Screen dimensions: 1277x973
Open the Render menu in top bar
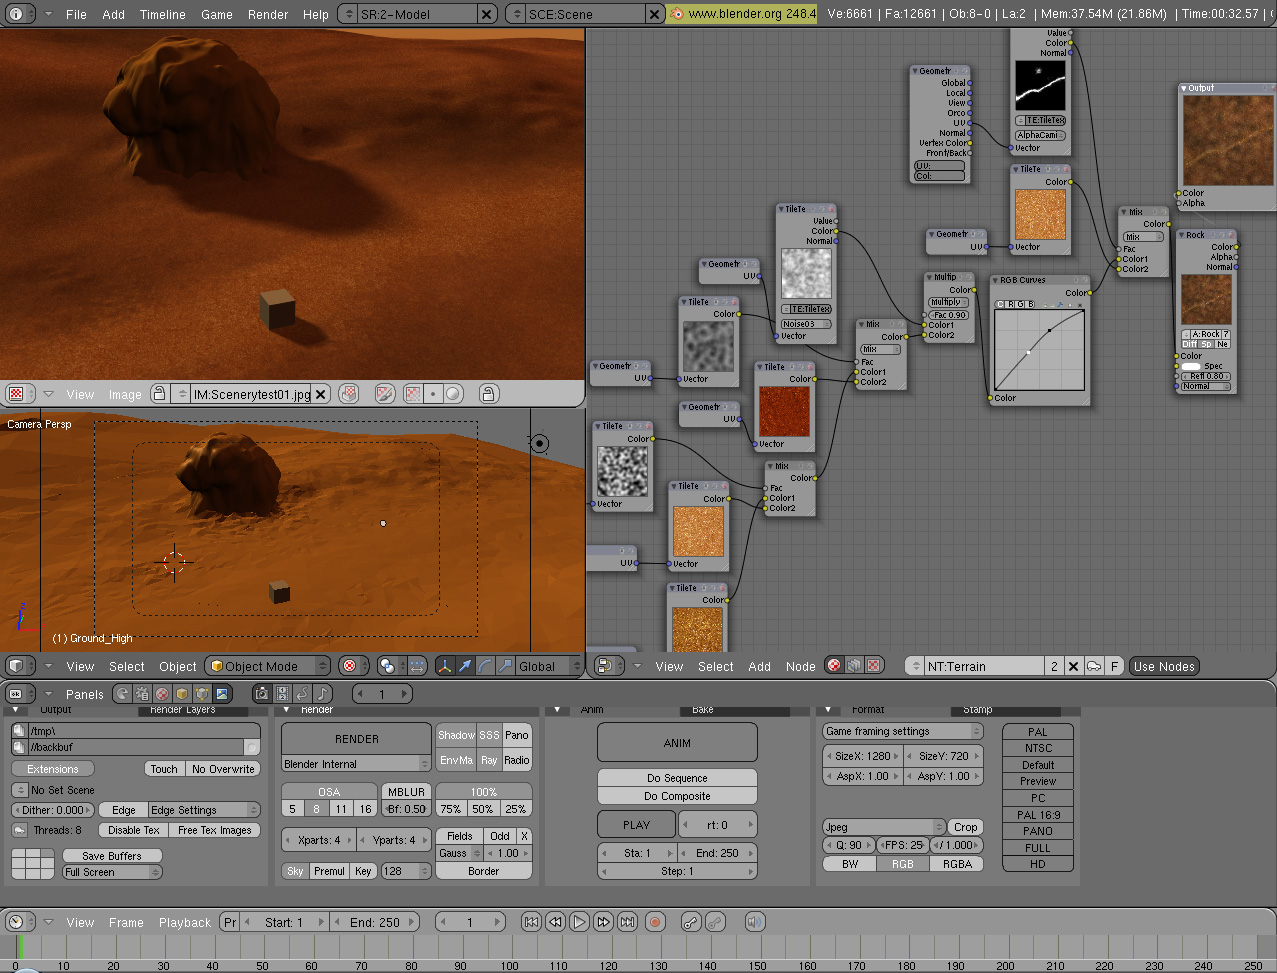click(x=268, y=14)
